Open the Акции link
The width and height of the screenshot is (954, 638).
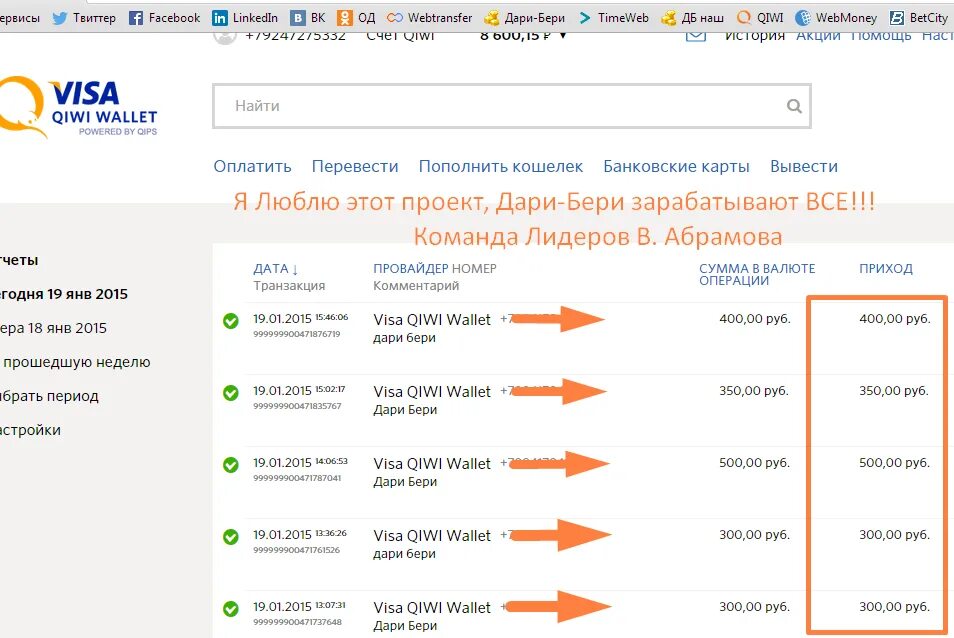(x=818, y=36)
